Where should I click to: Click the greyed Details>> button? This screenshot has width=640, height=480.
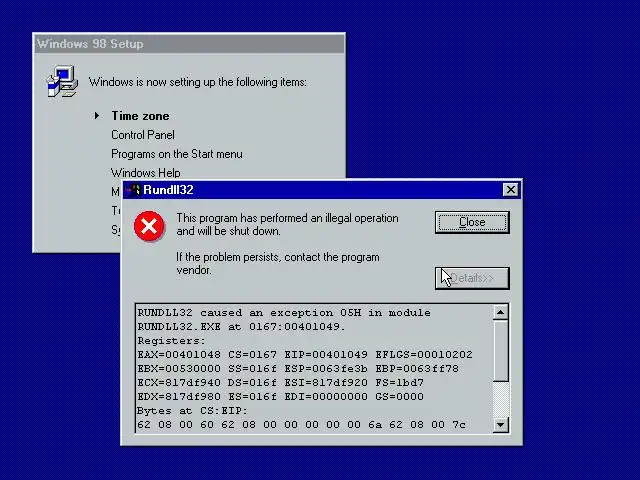click(x=472, y=278)
